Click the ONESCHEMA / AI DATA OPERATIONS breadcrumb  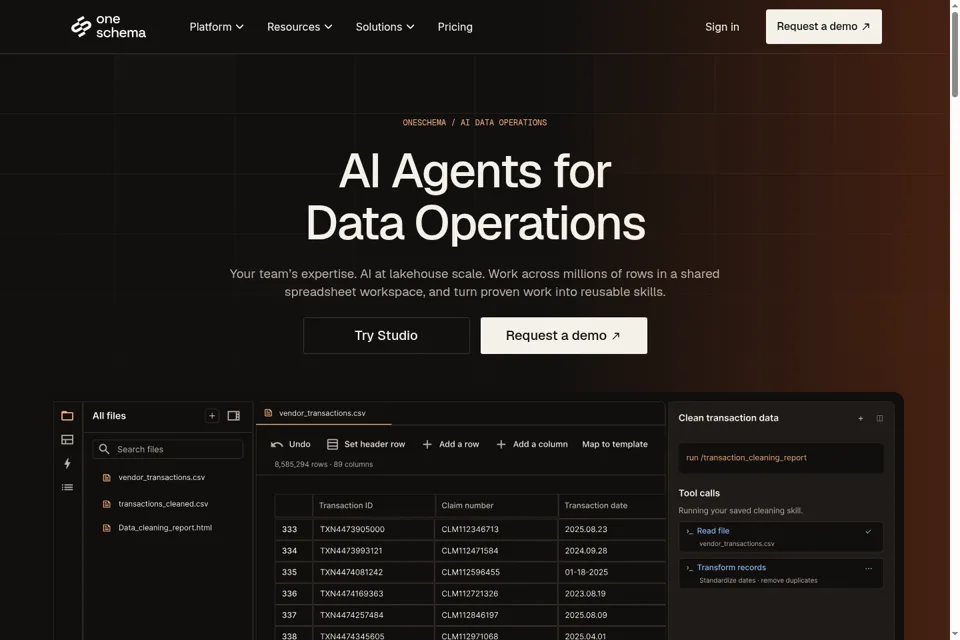(474, 122)
